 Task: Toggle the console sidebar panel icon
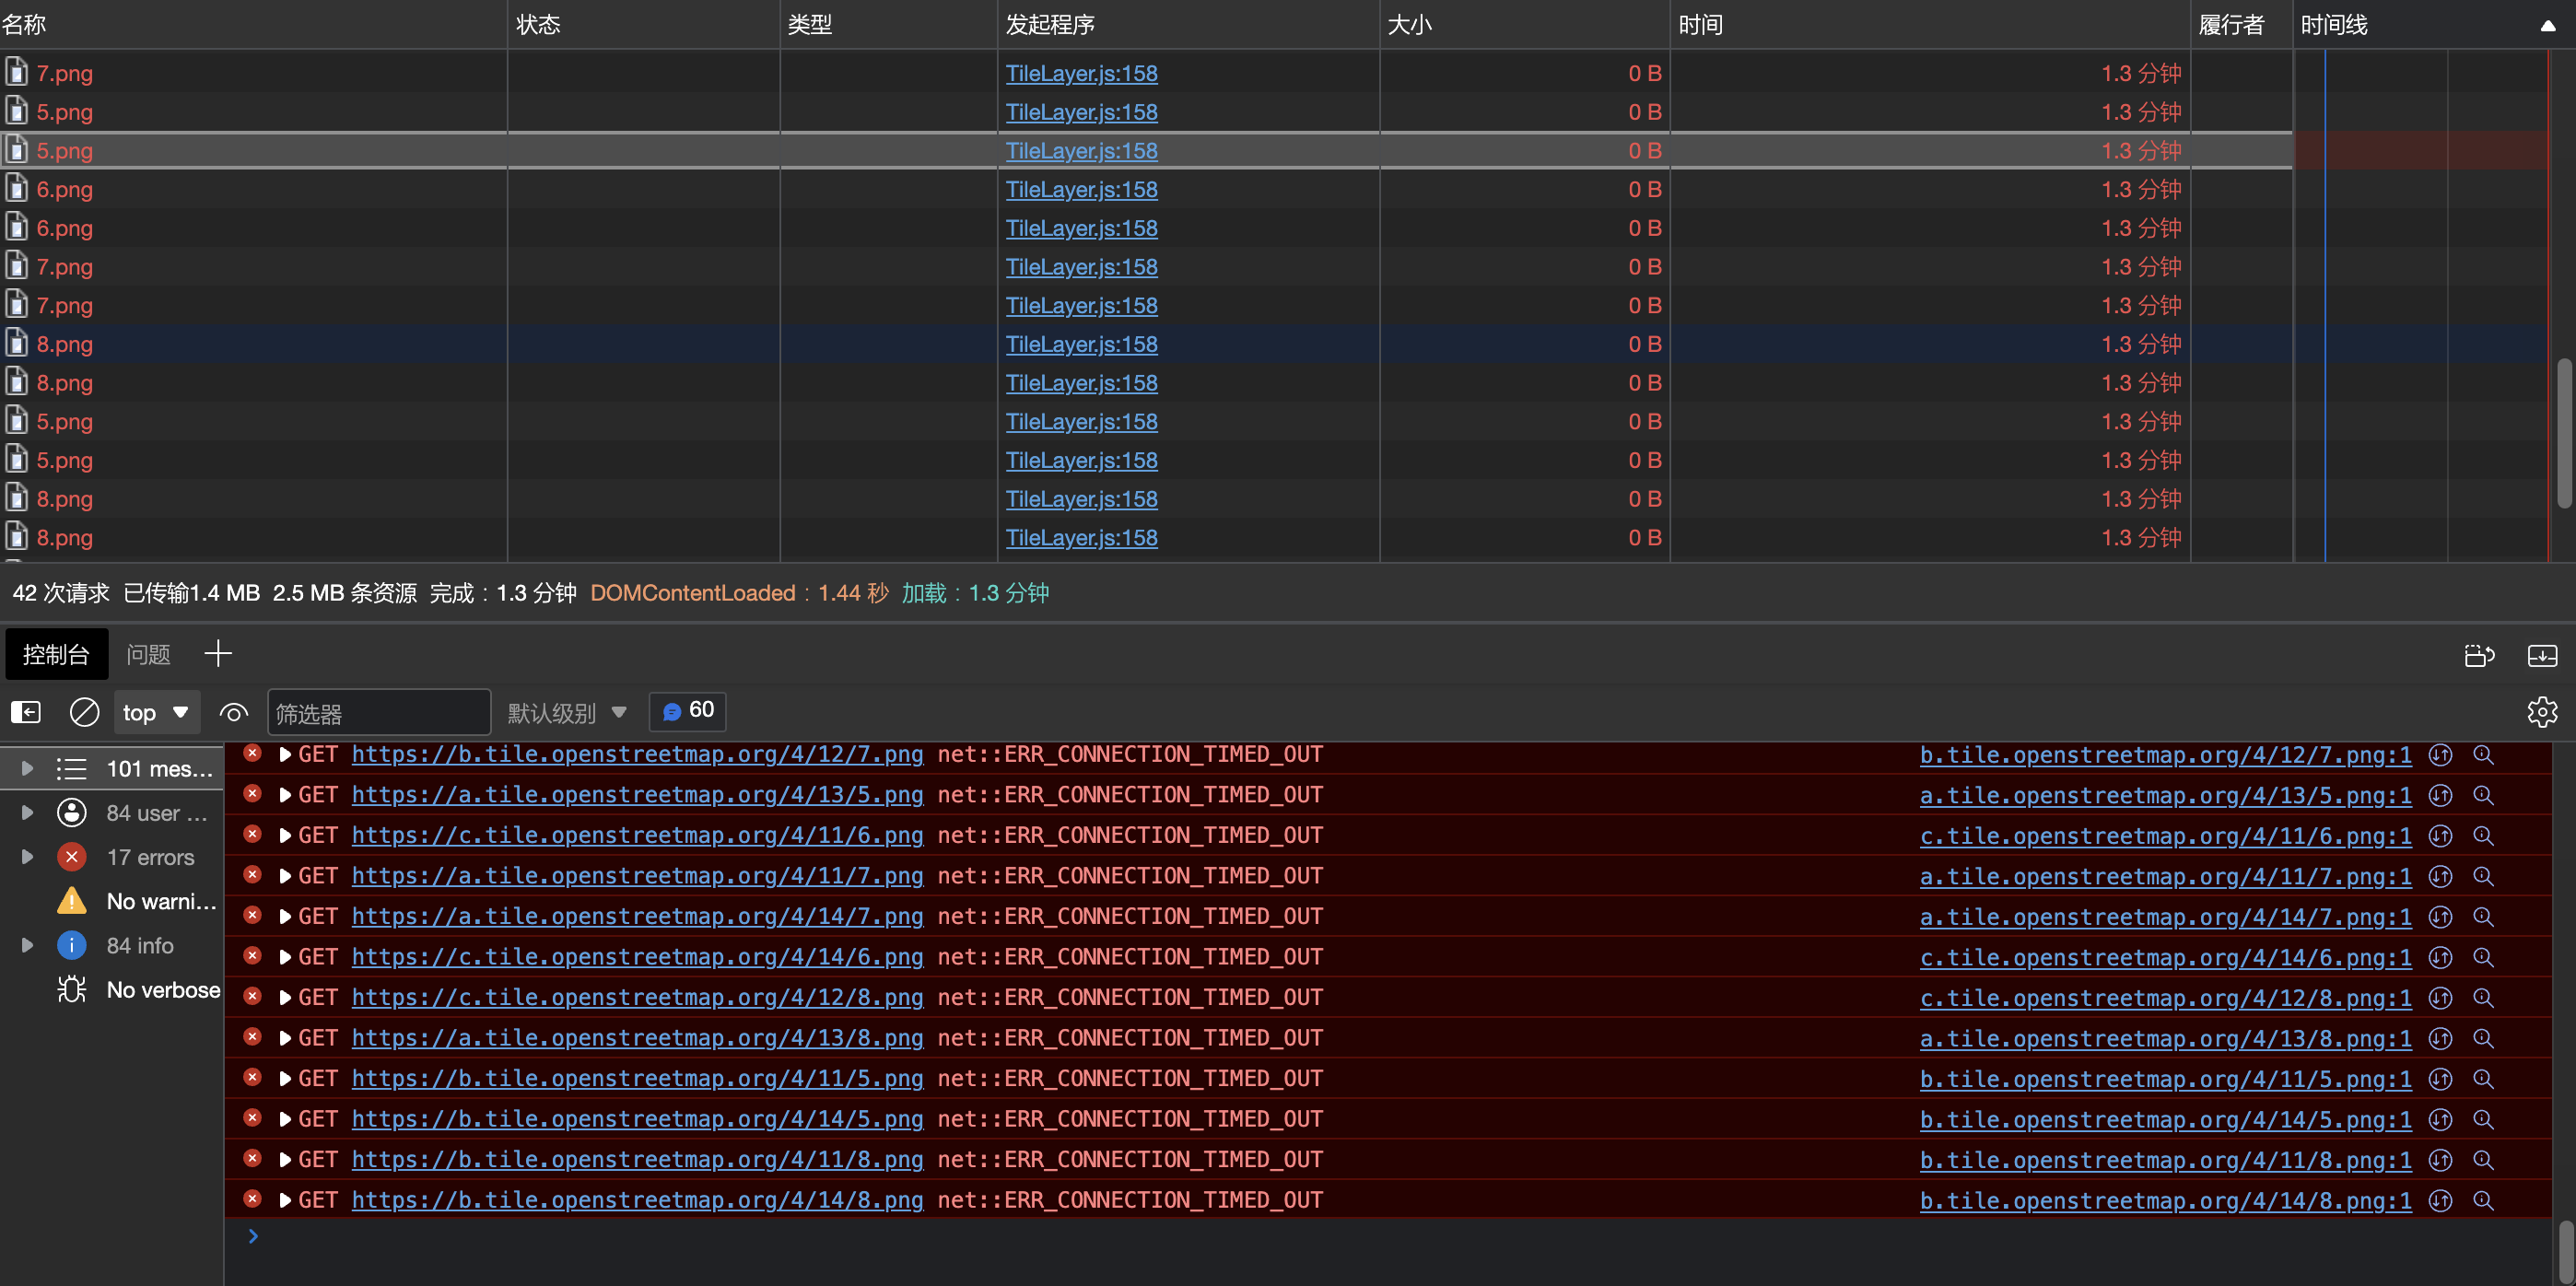click(x=26, y=712)
